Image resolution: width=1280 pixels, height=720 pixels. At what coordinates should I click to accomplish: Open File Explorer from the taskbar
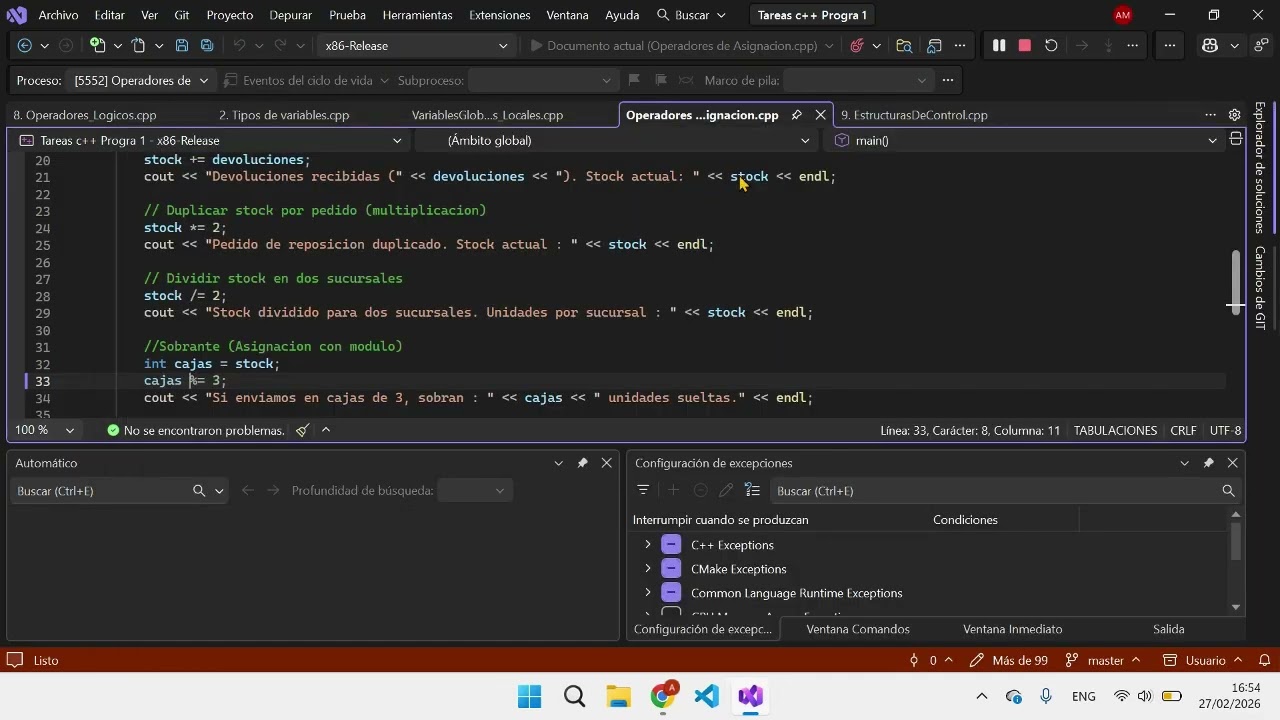tap(619, 696)
